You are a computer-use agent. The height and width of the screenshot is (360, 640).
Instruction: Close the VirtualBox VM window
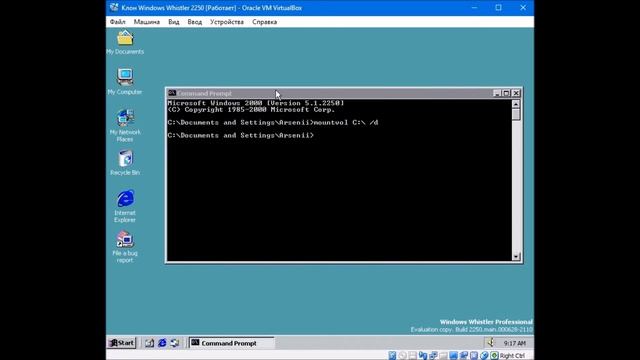point(523,7)
